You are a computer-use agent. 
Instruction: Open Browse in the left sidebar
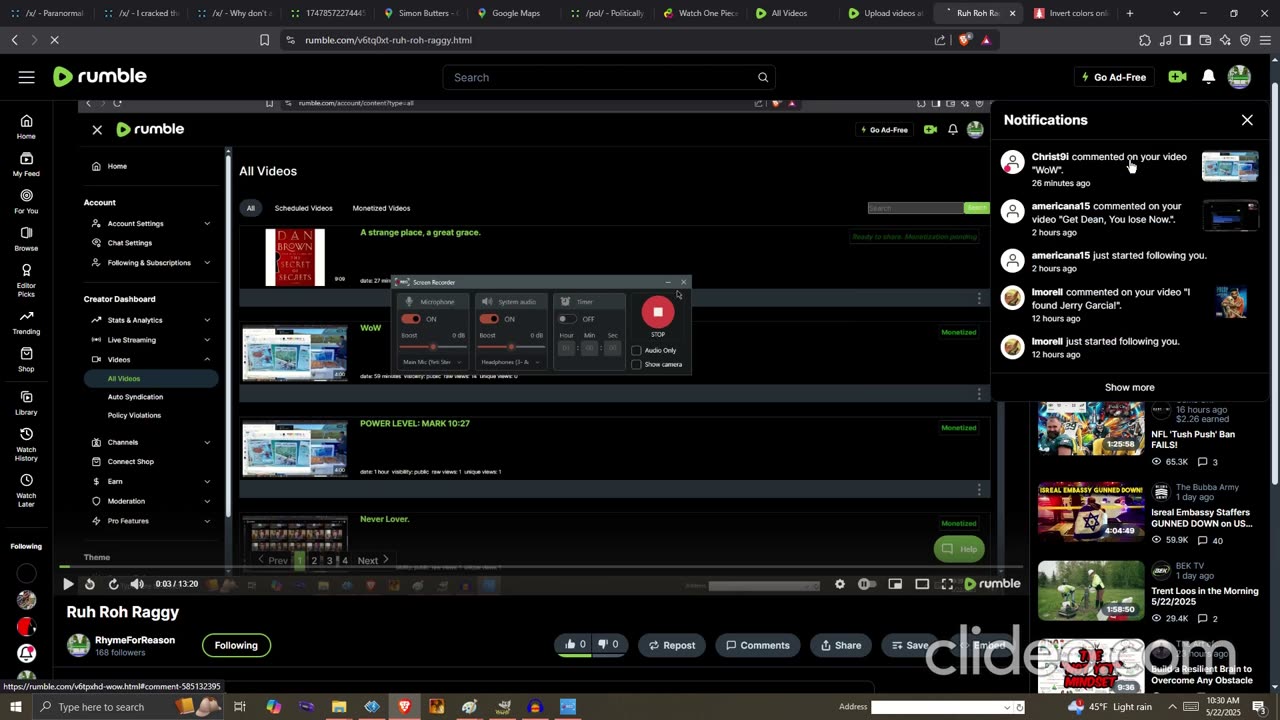coord(26,238)
